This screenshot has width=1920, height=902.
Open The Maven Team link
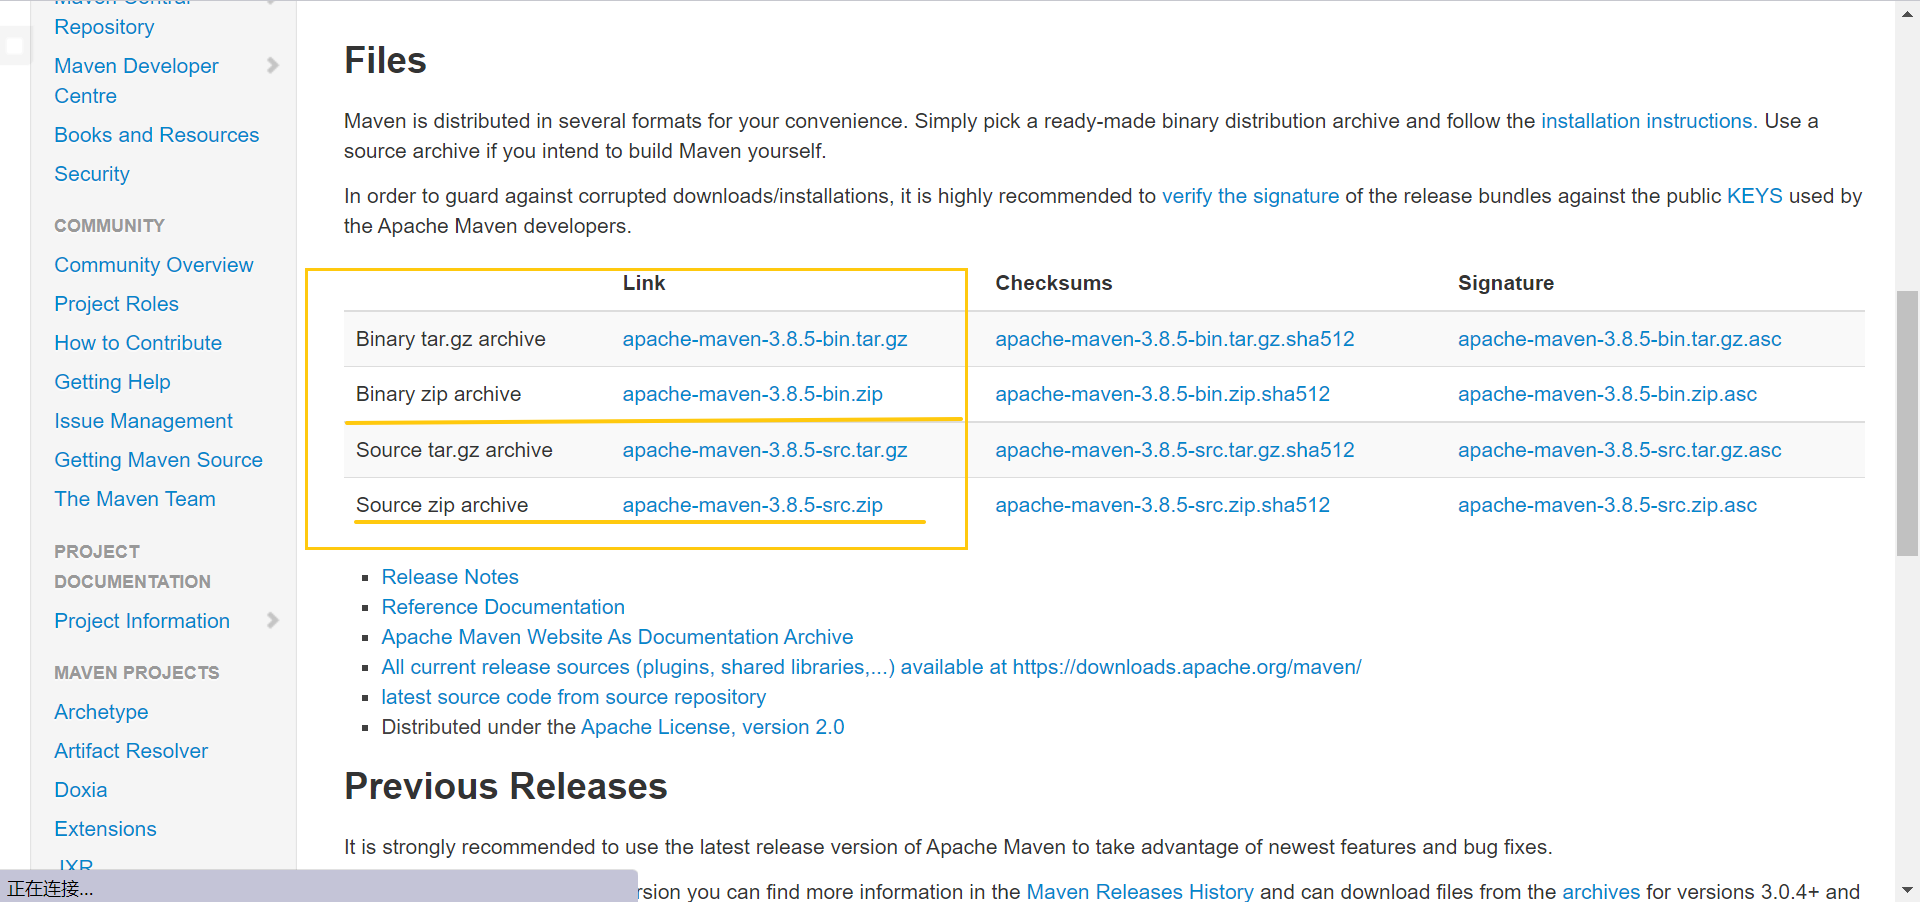click(135, 499)
